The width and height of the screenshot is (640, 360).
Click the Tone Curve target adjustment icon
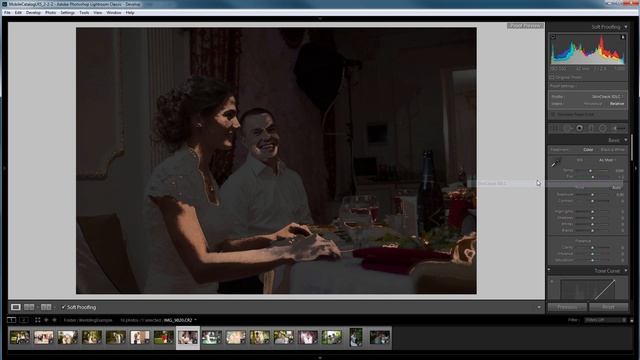552,281
